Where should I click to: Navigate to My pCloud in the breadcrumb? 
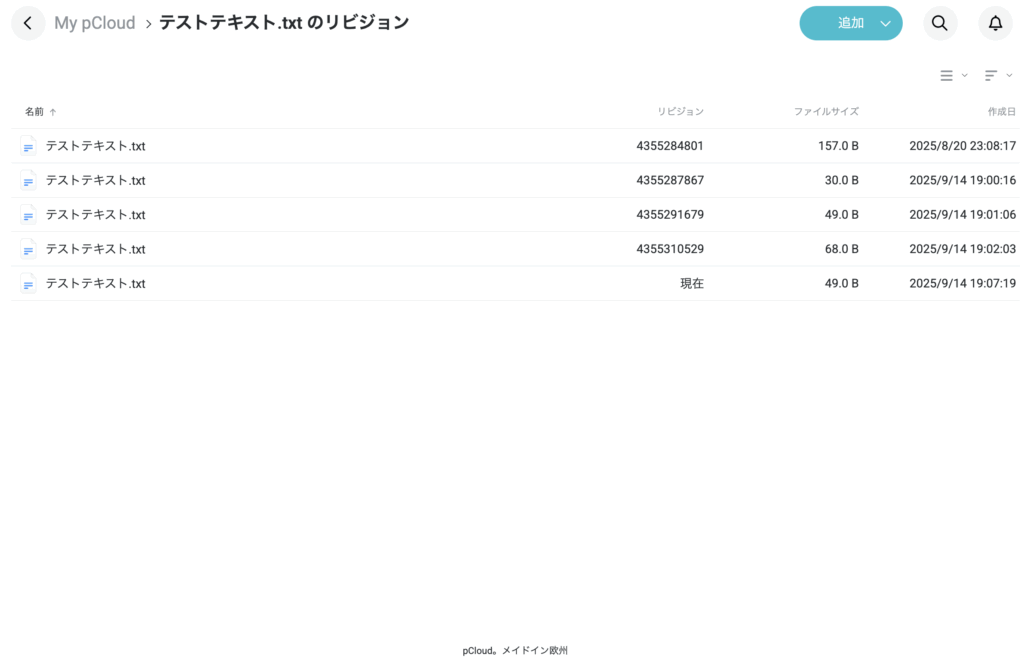tap(95, 22)
